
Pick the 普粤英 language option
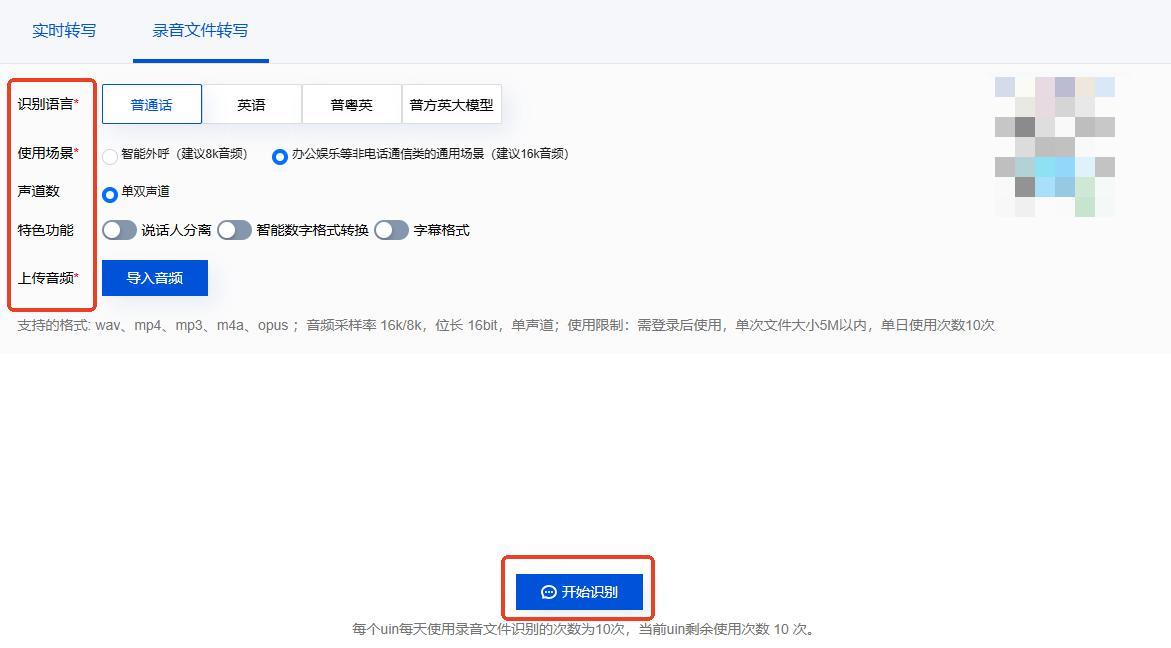[x=351, y=104]
